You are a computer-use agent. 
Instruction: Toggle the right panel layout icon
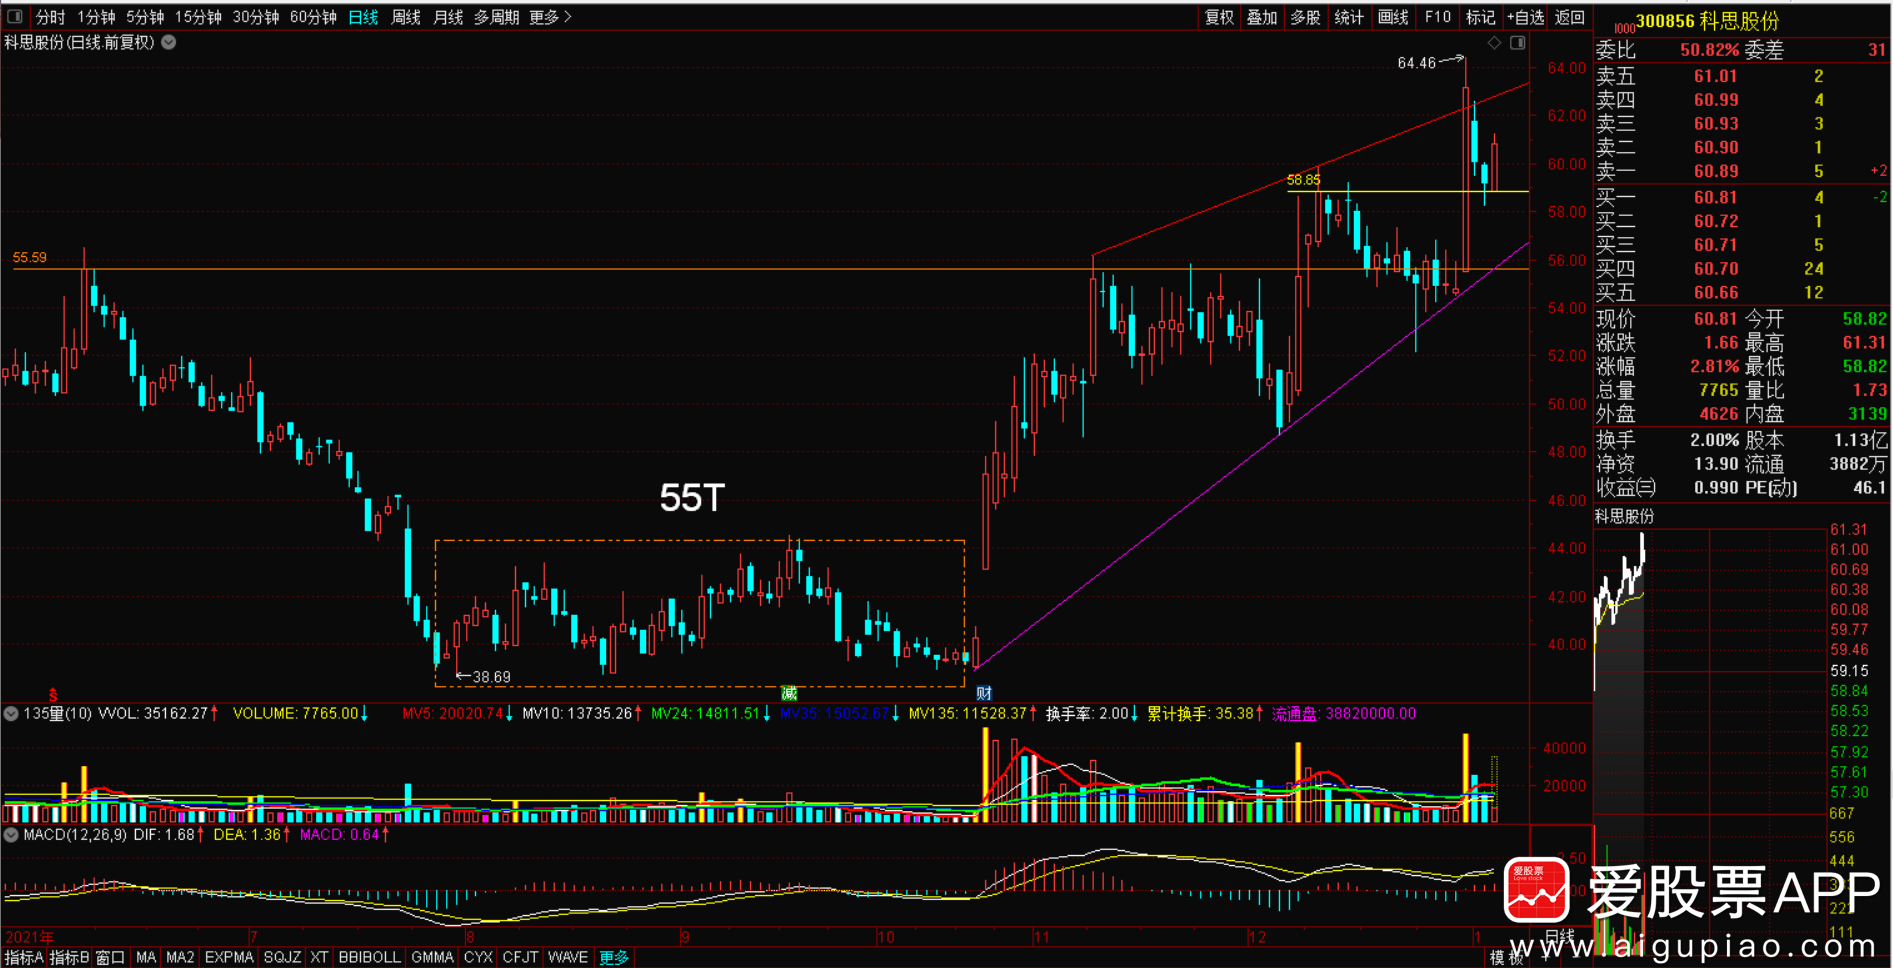(1517, 42)
